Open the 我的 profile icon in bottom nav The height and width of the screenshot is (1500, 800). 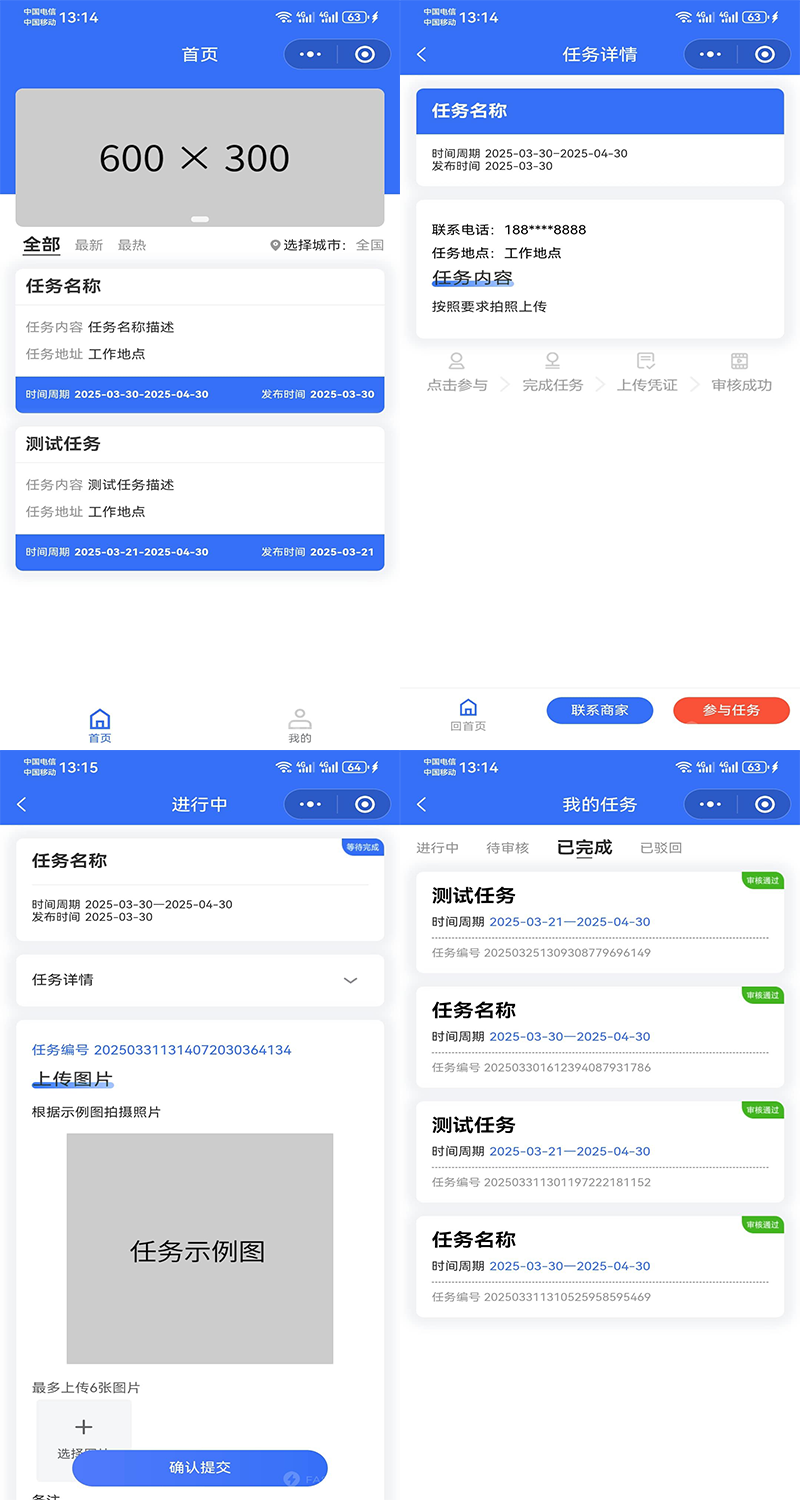(x=299, y=717)
